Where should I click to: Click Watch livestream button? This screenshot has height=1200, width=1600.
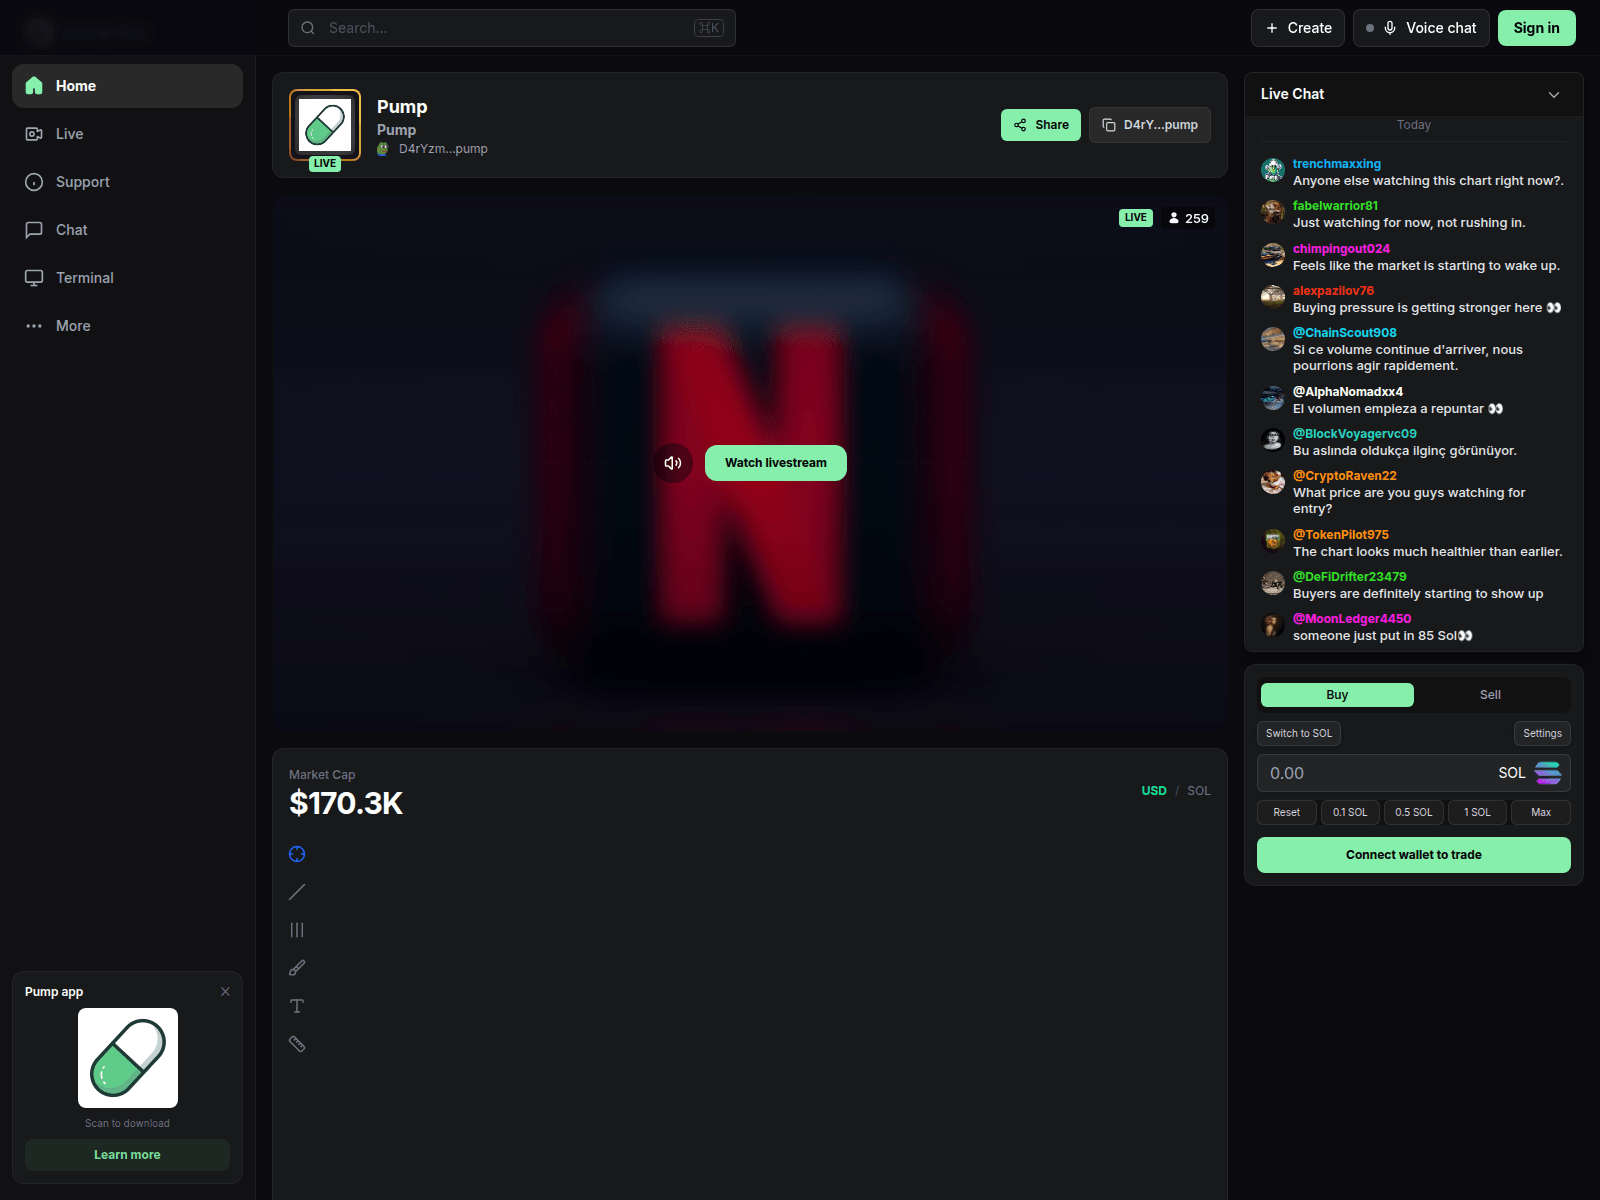[x=776, y=463]
